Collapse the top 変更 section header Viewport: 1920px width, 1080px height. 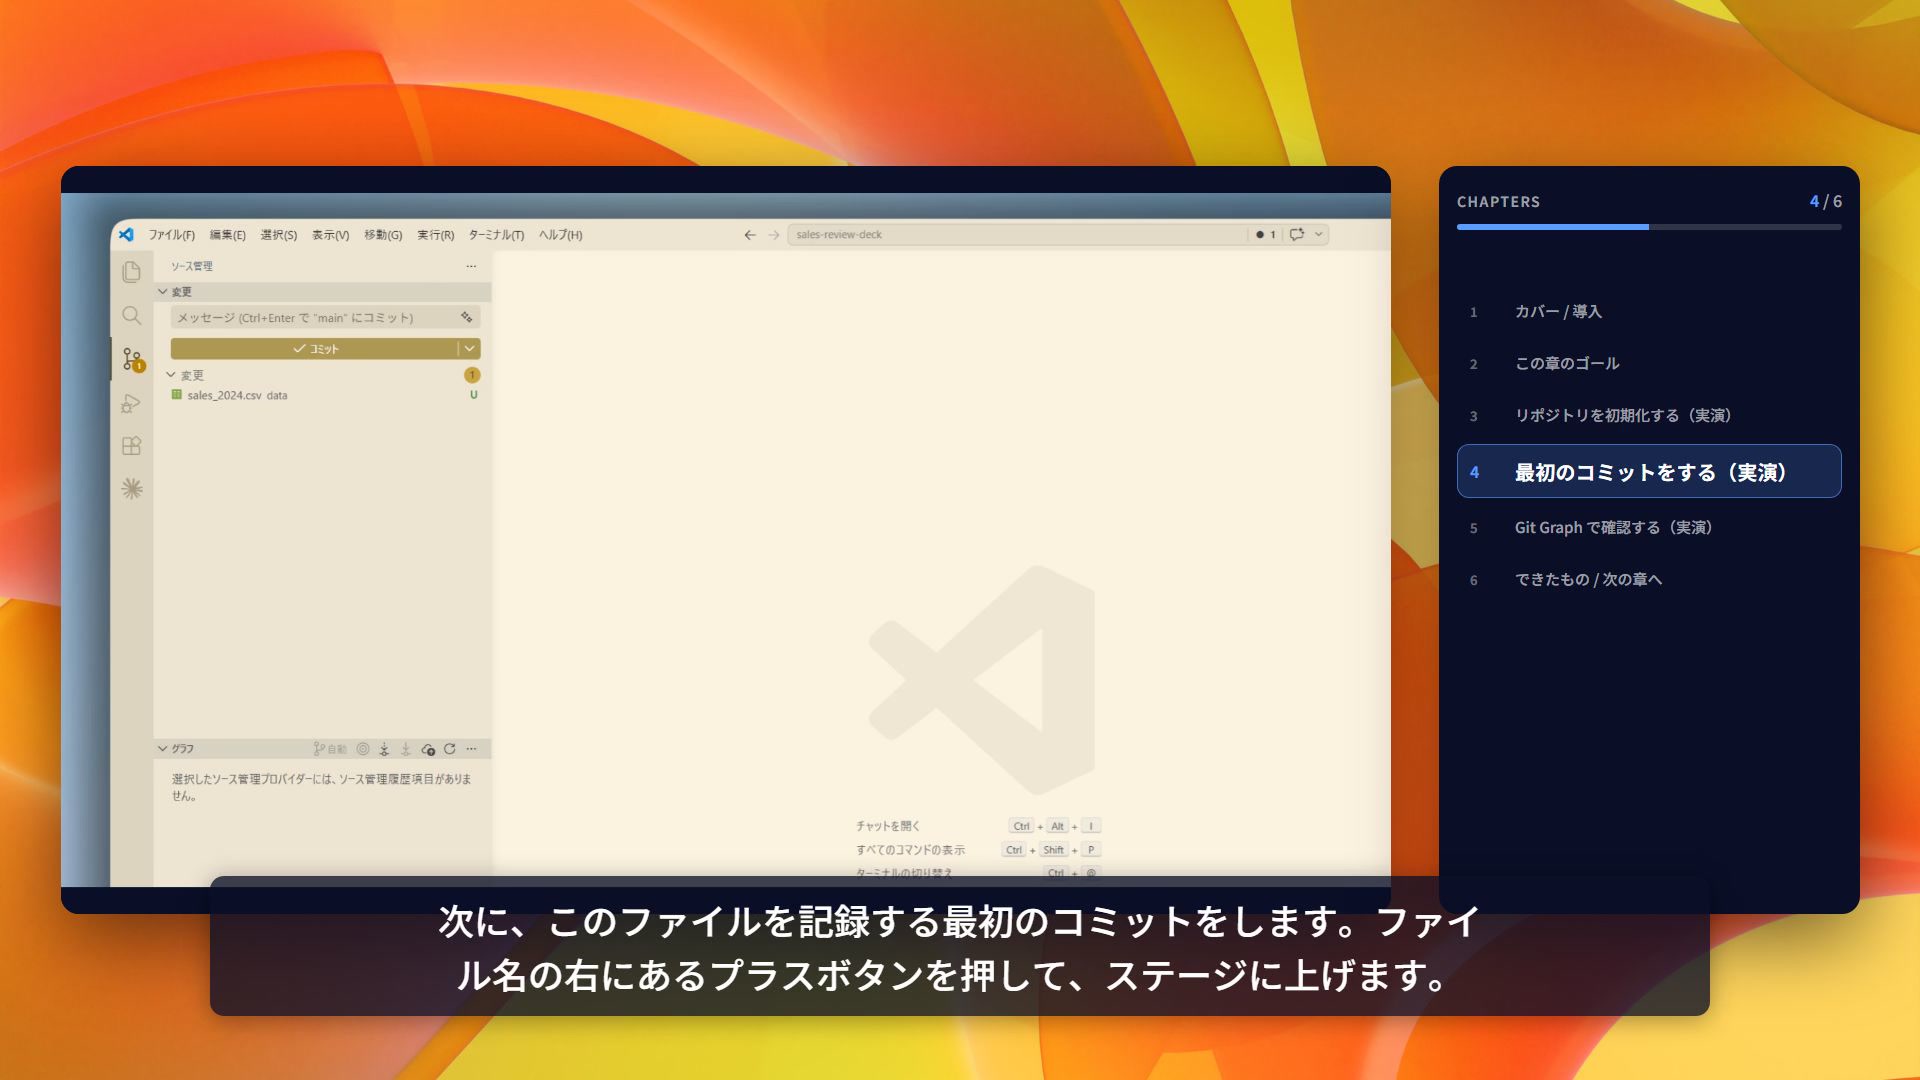coord(322,292)
